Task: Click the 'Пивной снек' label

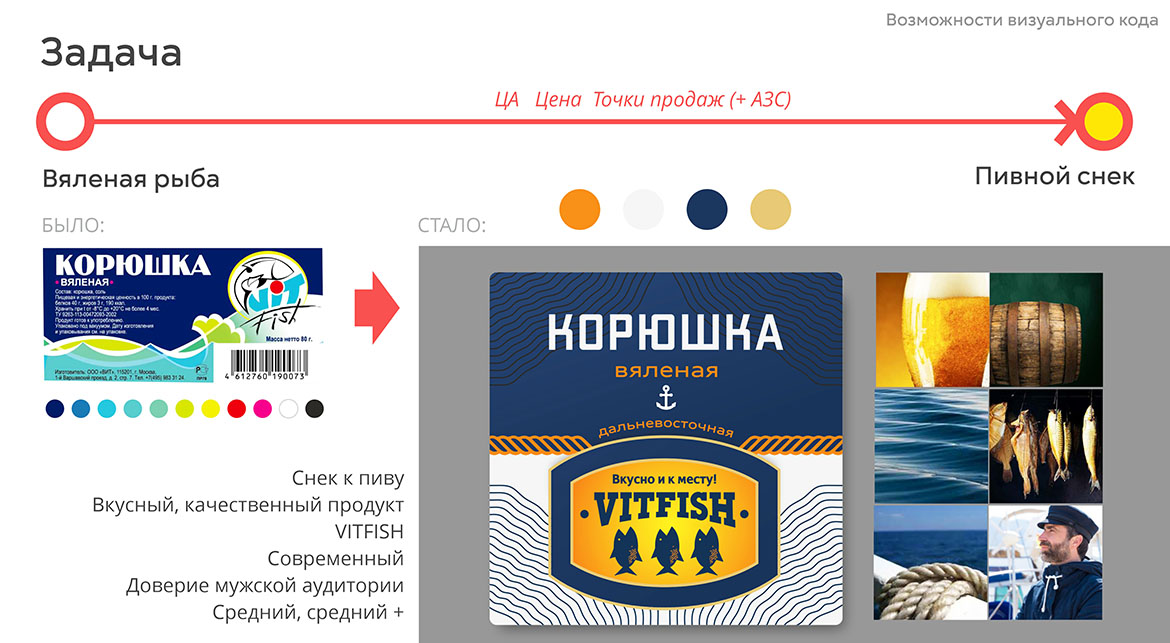Action: (1054, 177)
